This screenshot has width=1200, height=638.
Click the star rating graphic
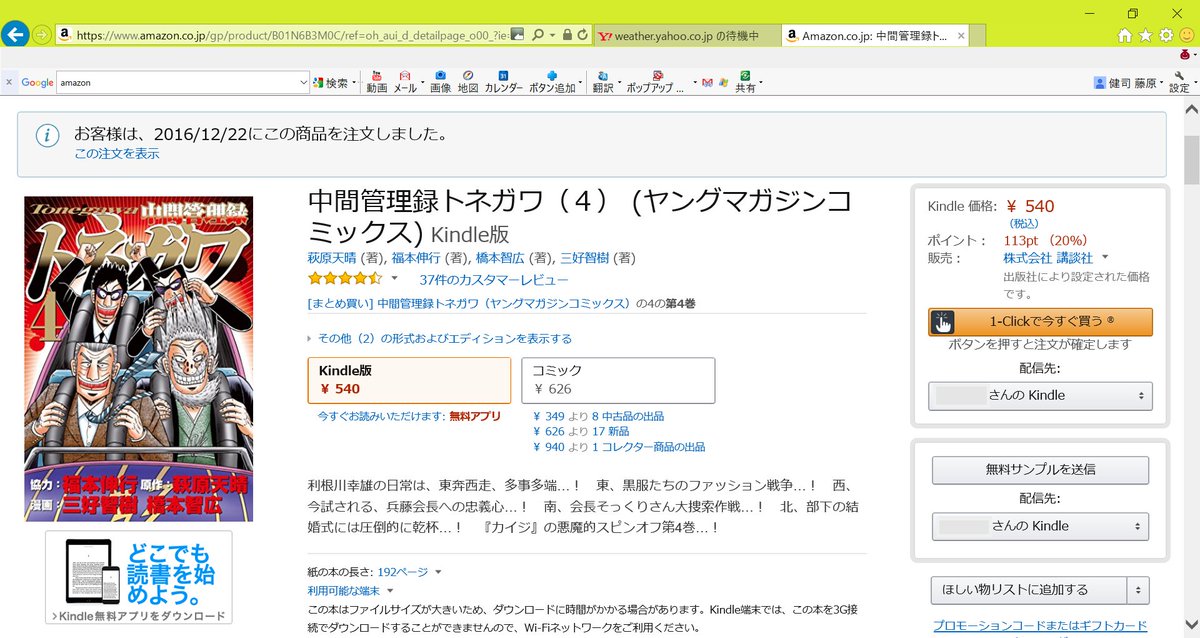(x=345, y=279)
